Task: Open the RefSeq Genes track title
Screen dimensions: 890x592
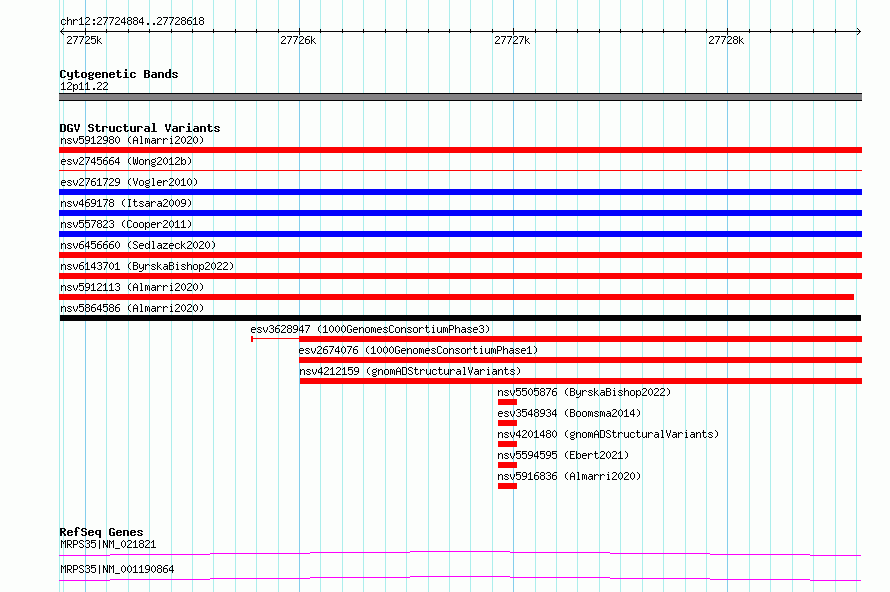Action: [101, 532]
